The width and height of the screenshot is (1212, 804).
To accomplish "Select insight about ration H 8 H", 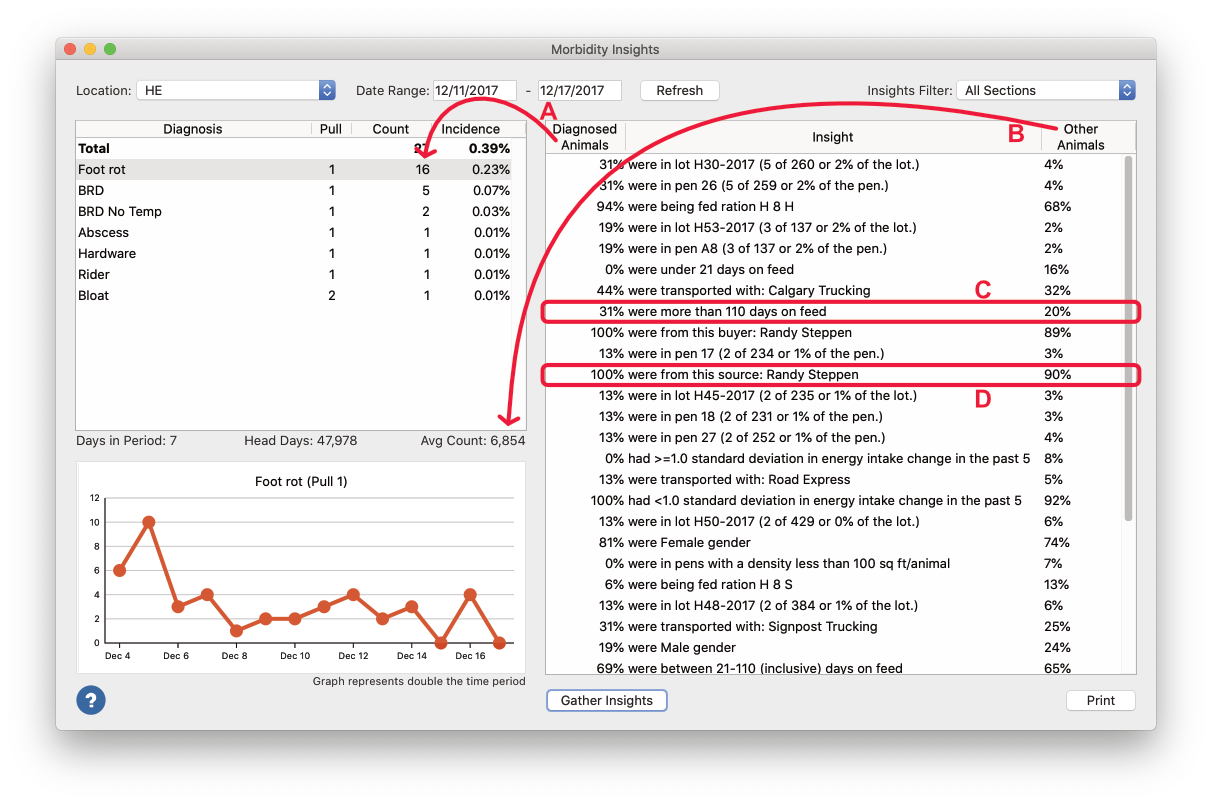I will (x=834, y=206).
